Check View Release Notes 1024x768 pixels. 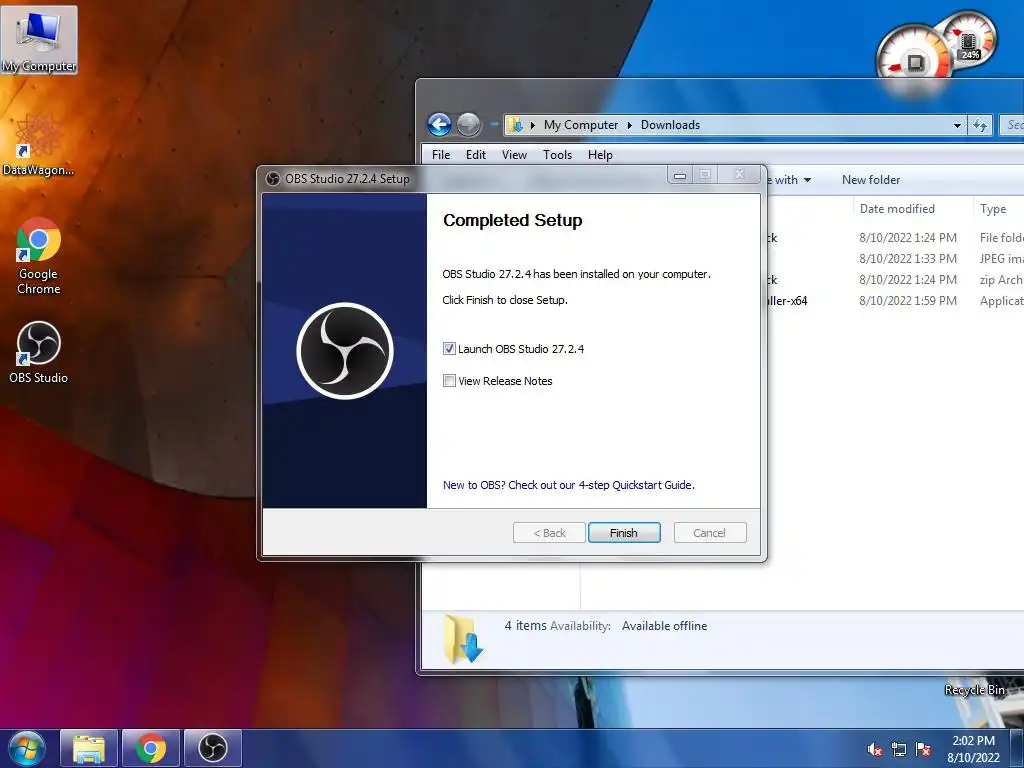pos(449,381)
